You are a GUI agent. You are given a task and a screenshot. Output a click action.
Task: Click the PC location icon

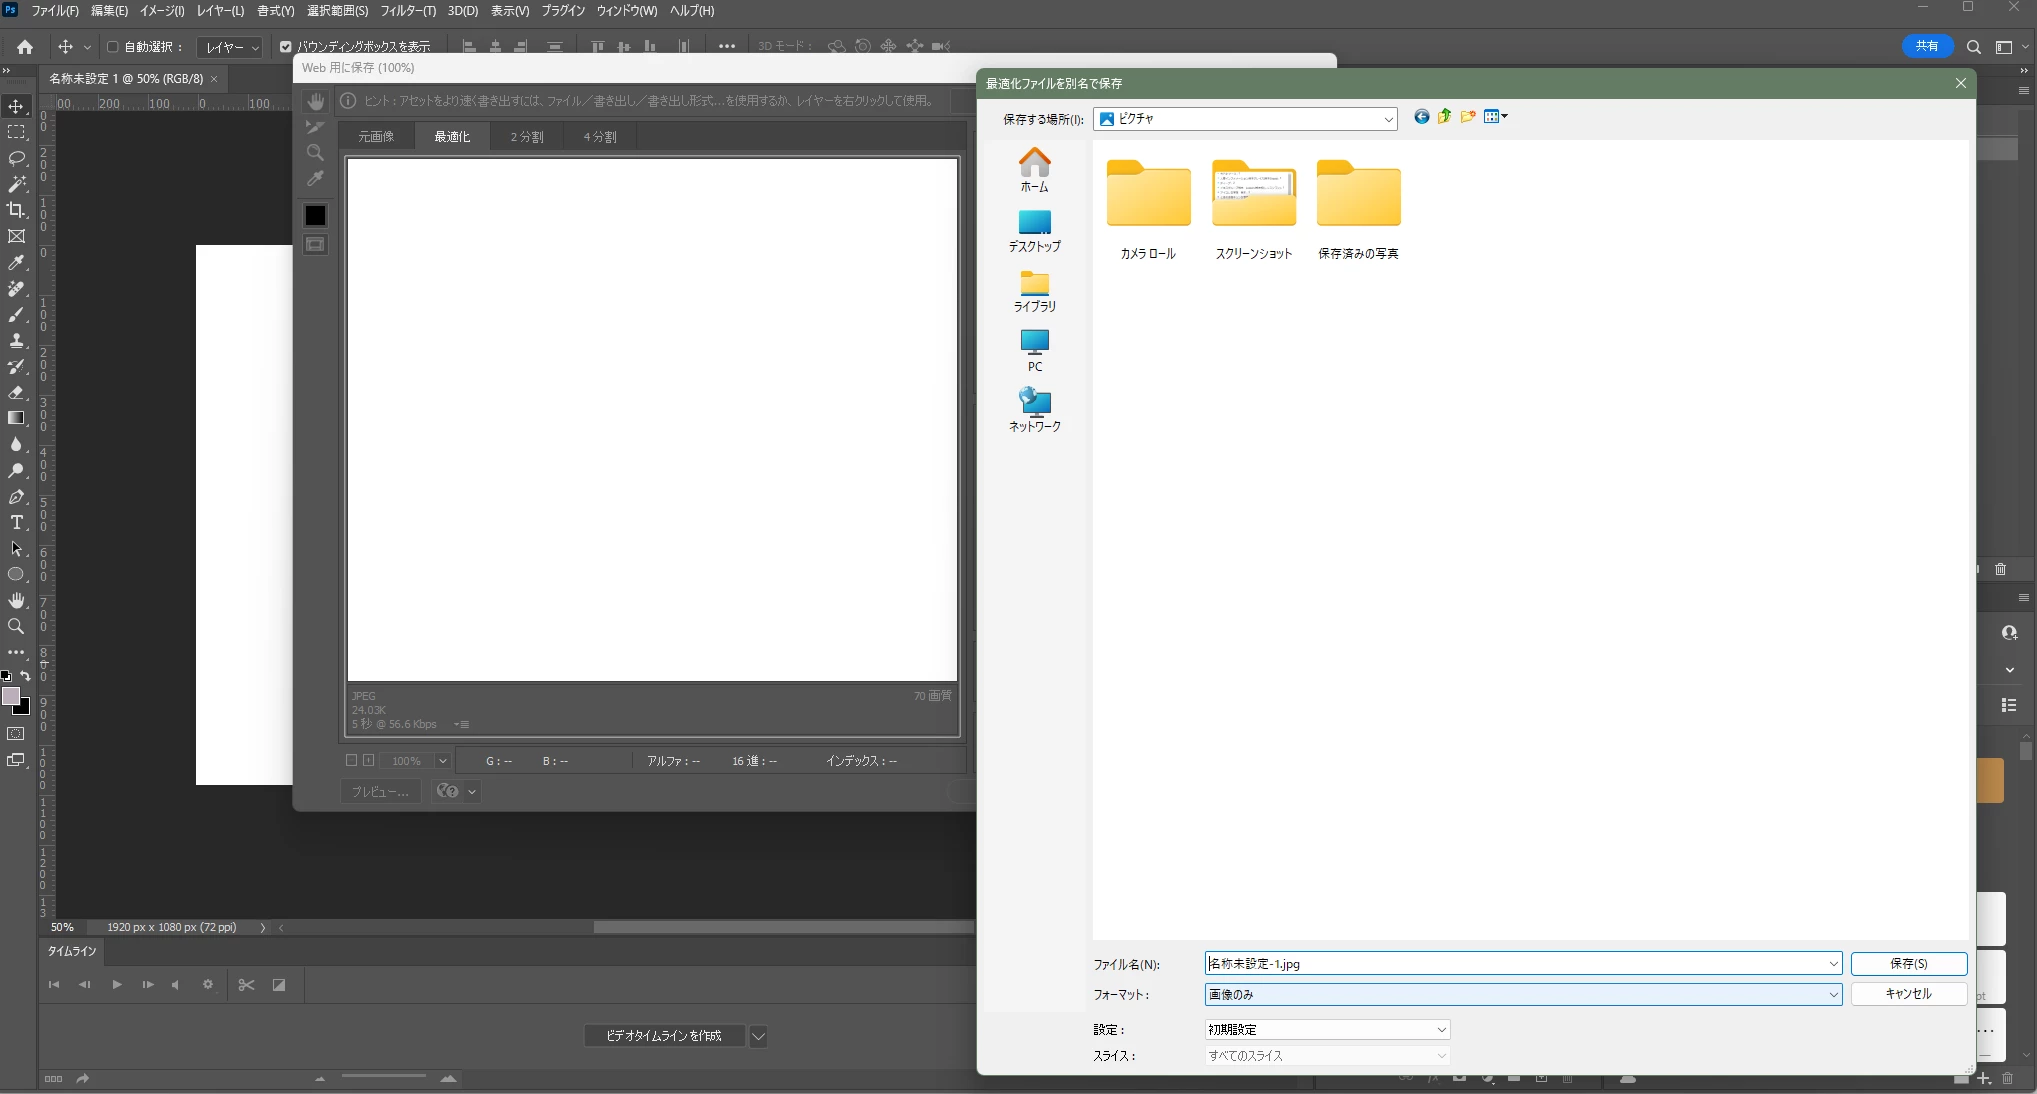1034,350
